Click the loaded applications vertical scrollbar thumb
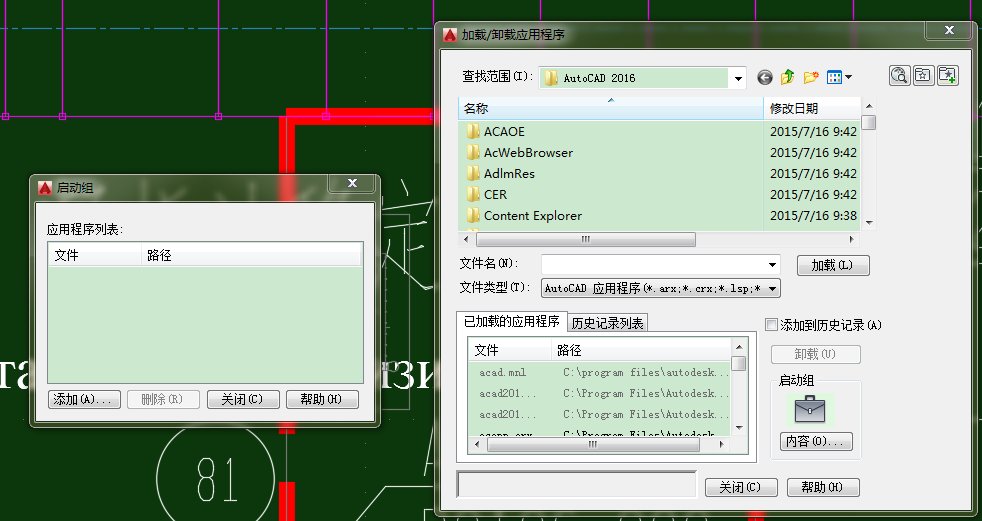The width and height of the screenshot is (982, 521). 739,363
